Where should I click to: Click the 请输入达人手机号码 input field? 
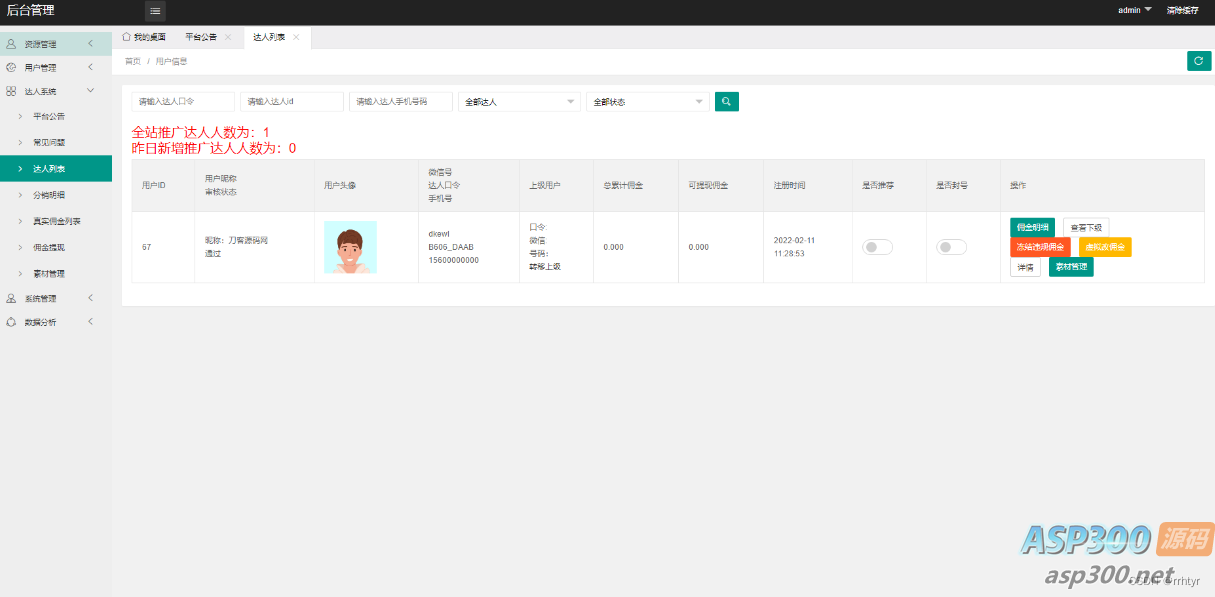click(400, 102)
